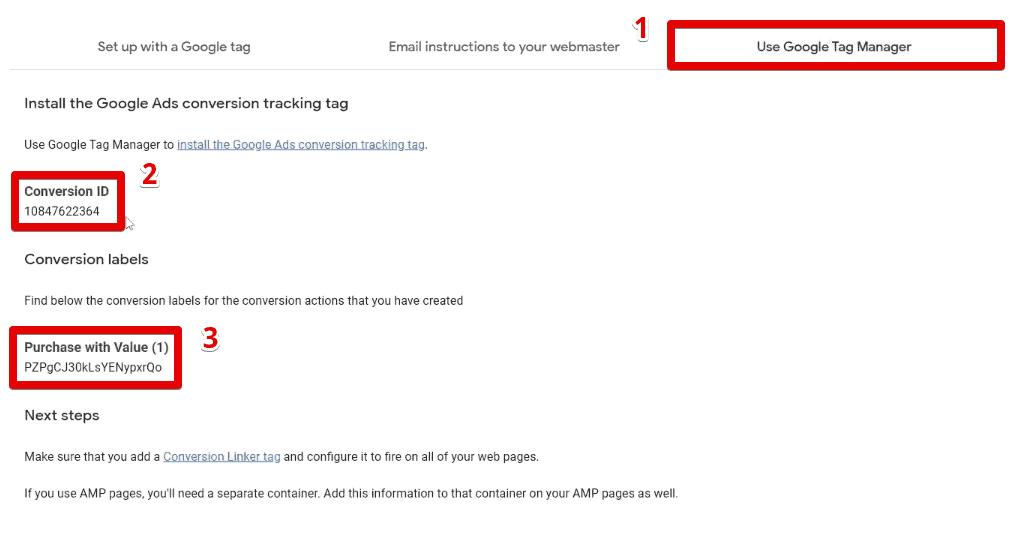The width and height of the screenshot is (1010, 540).
Task: Click the Find below the conversion labels sentence
Action: click(x=243, y=300)
